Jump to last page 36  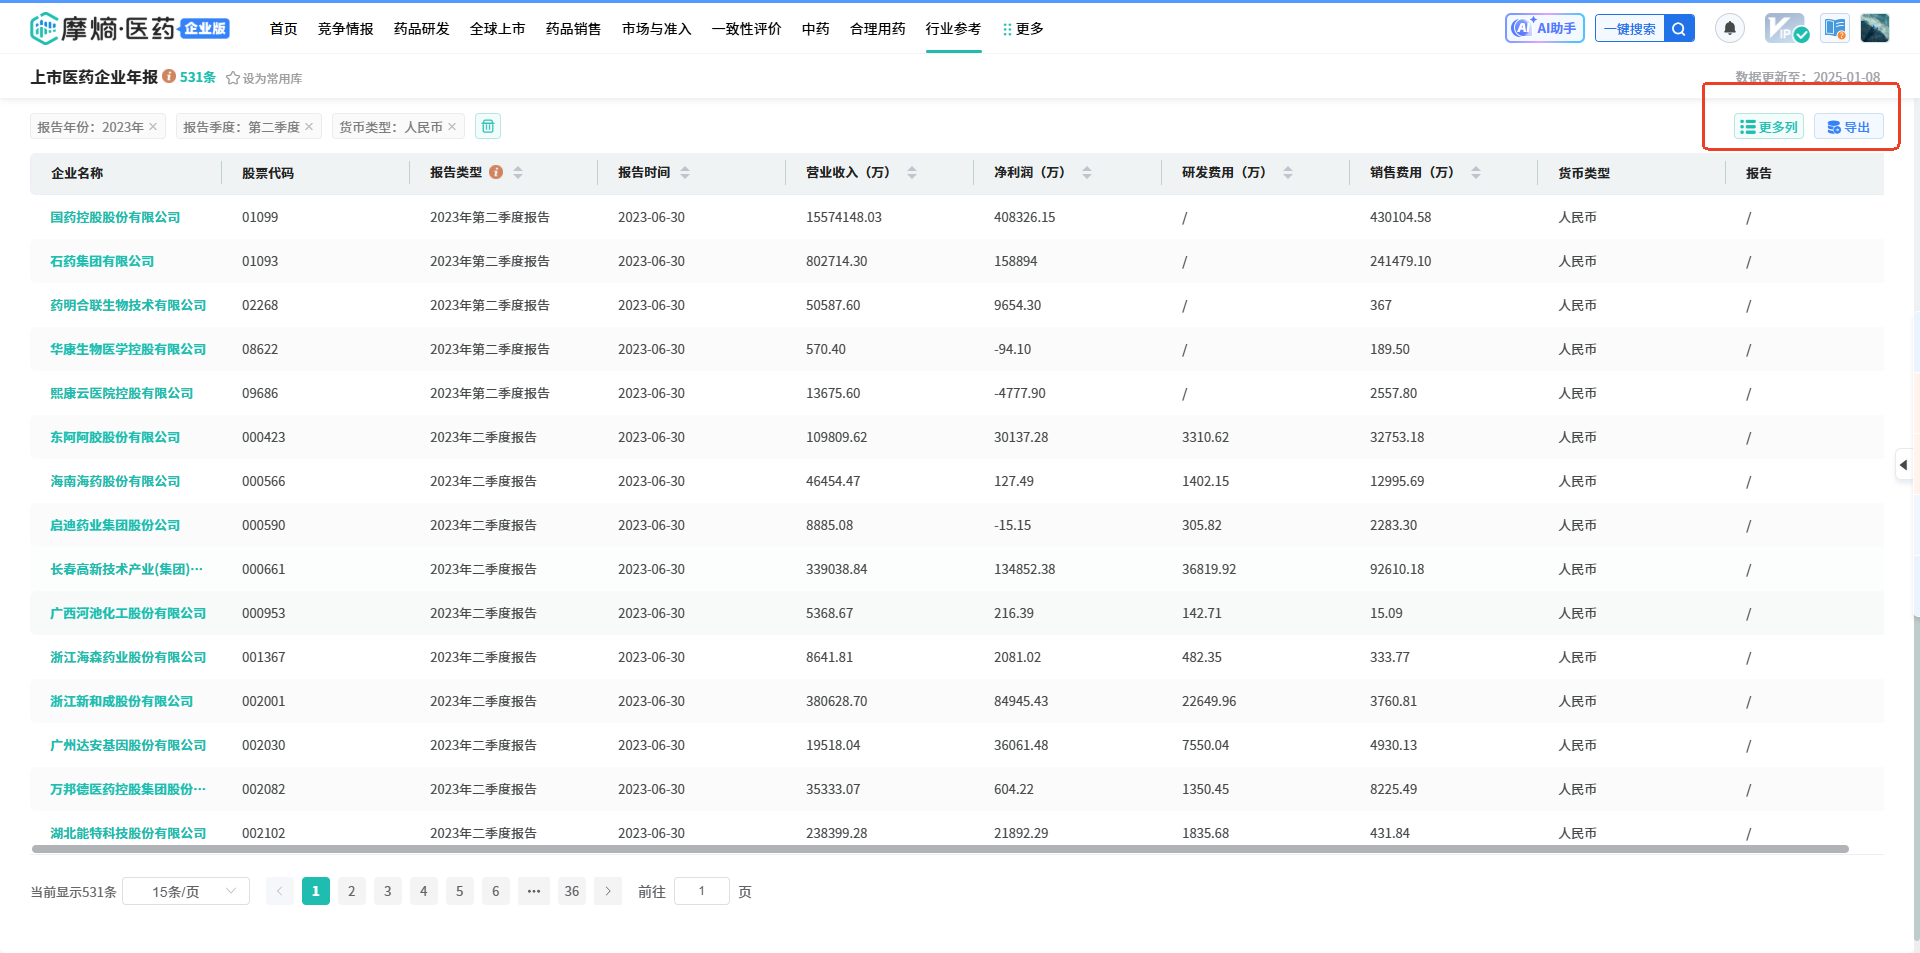click(x=572, y=891)
